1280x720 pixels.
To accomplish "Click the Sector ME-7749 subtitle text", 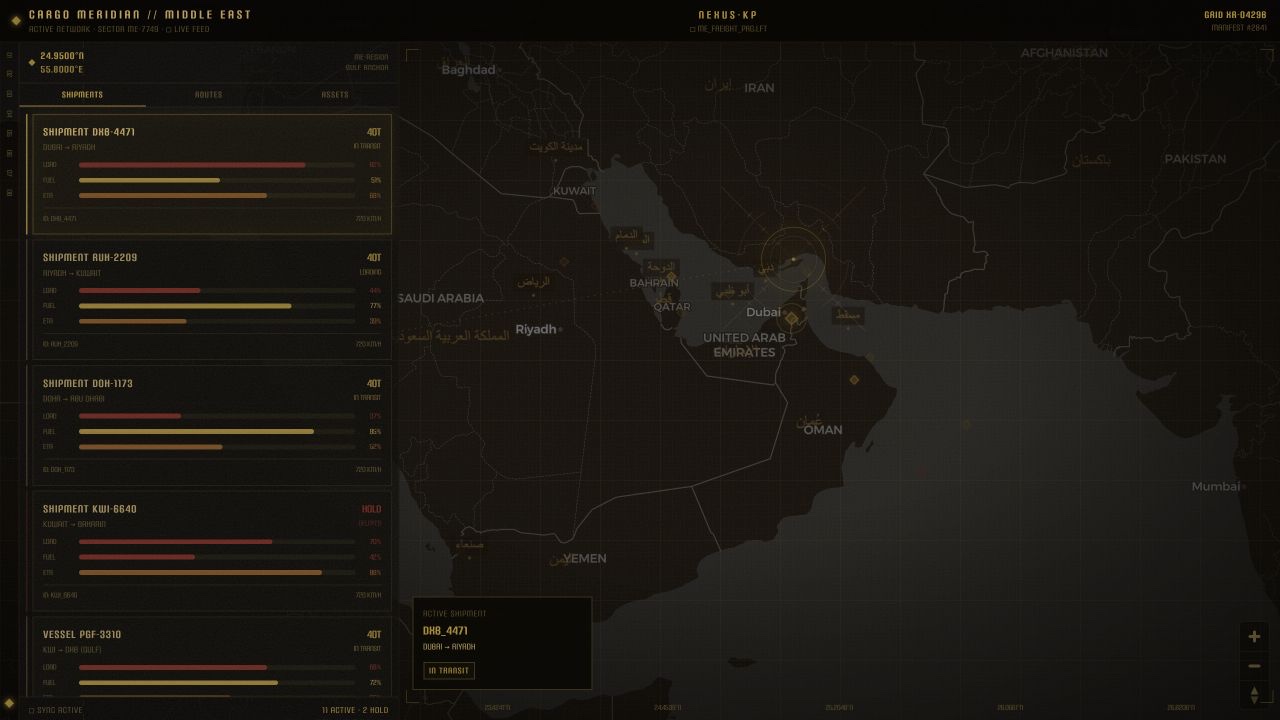I will 127,30.
